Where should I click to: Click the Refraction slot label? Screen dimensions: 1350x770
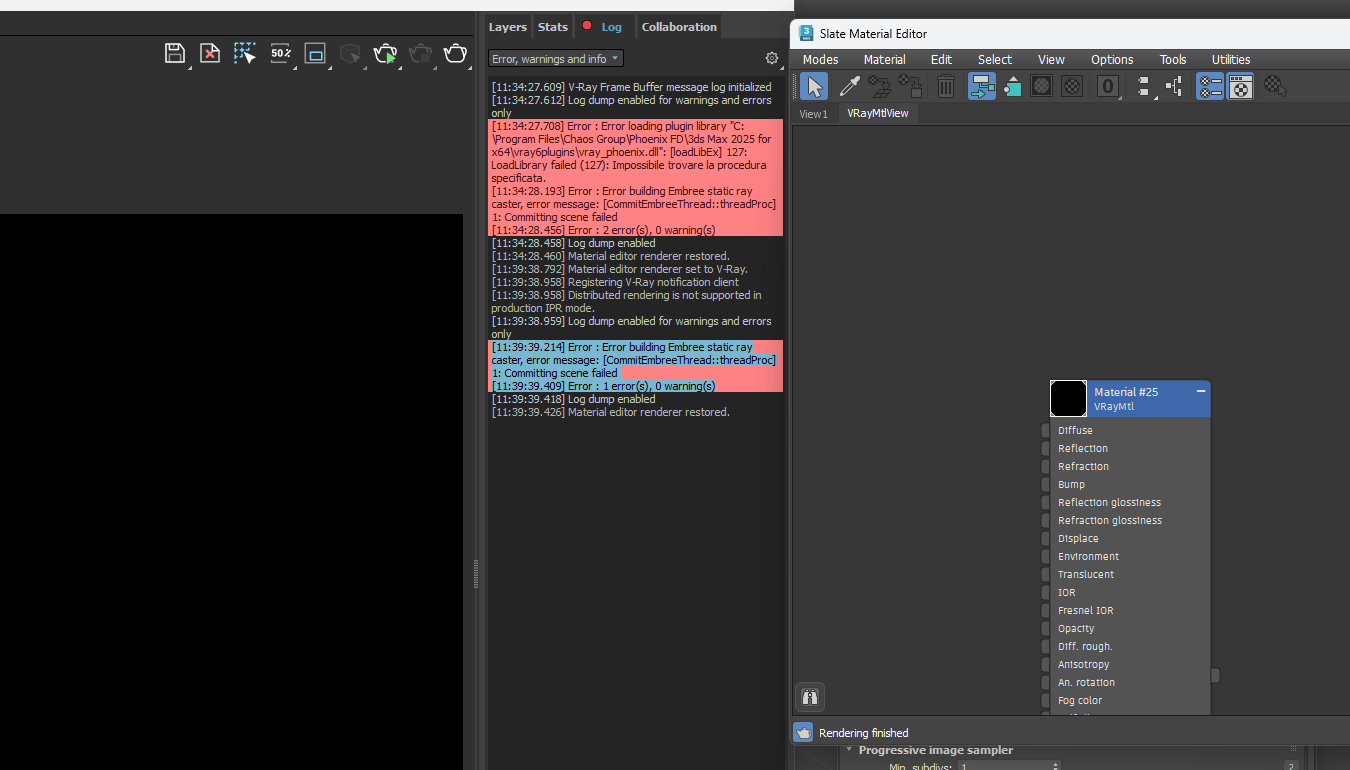(1083, 467)
